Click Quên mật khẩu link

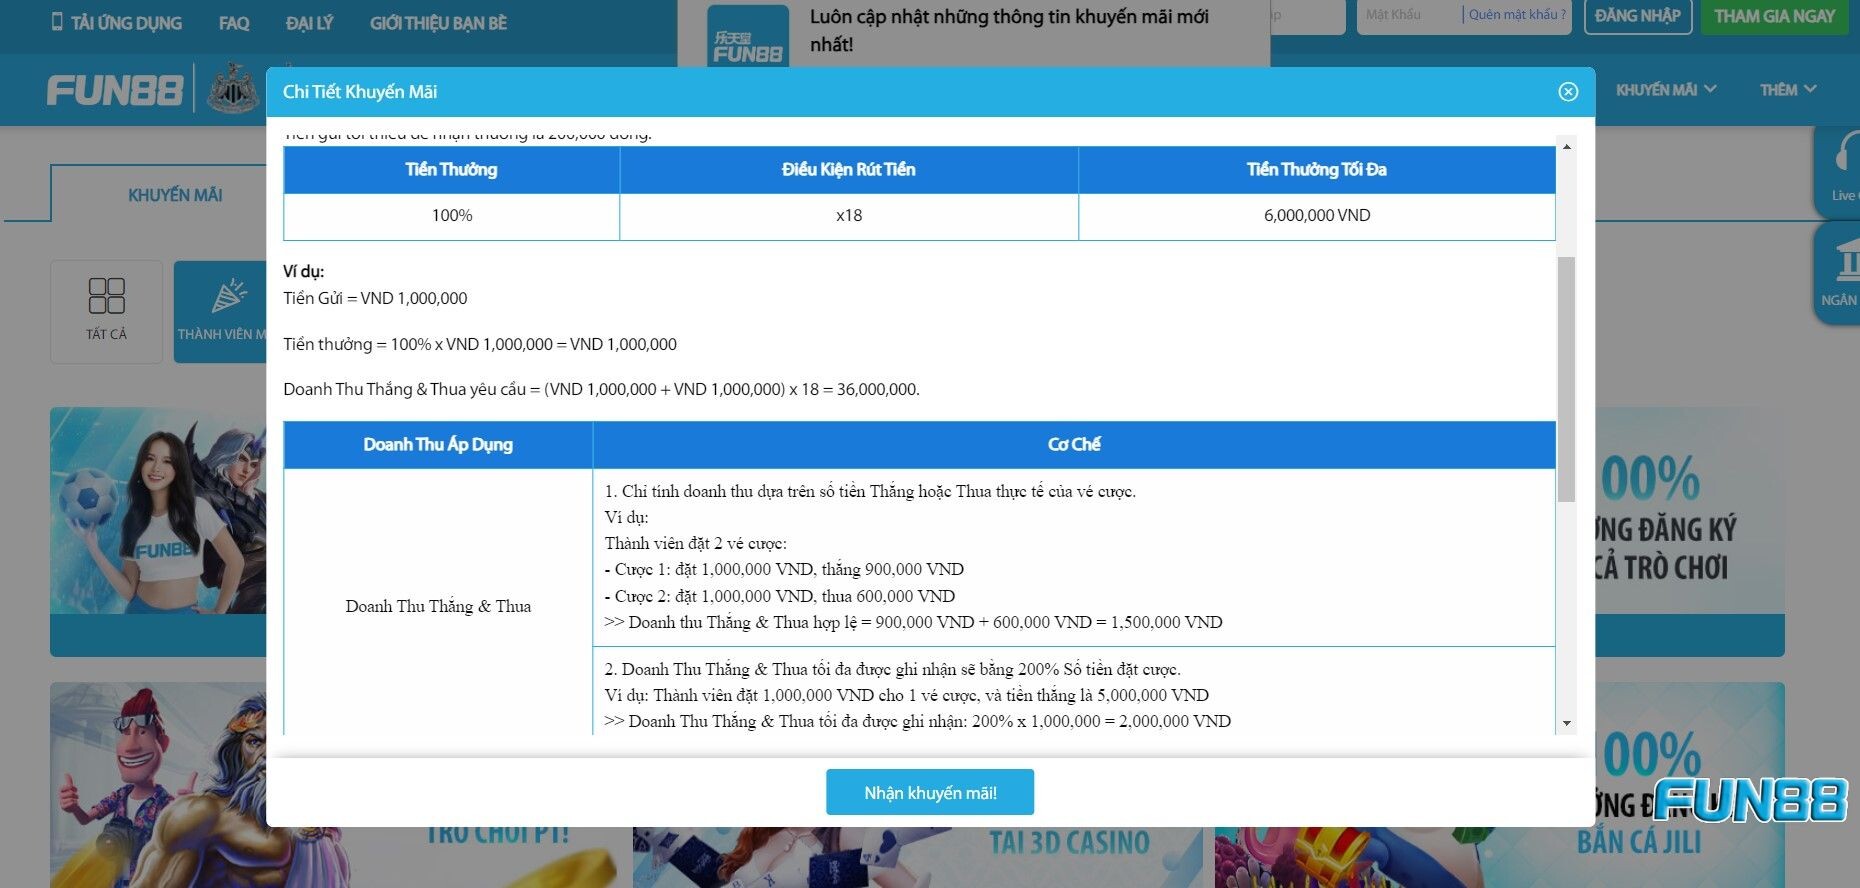coord(1517,15)
